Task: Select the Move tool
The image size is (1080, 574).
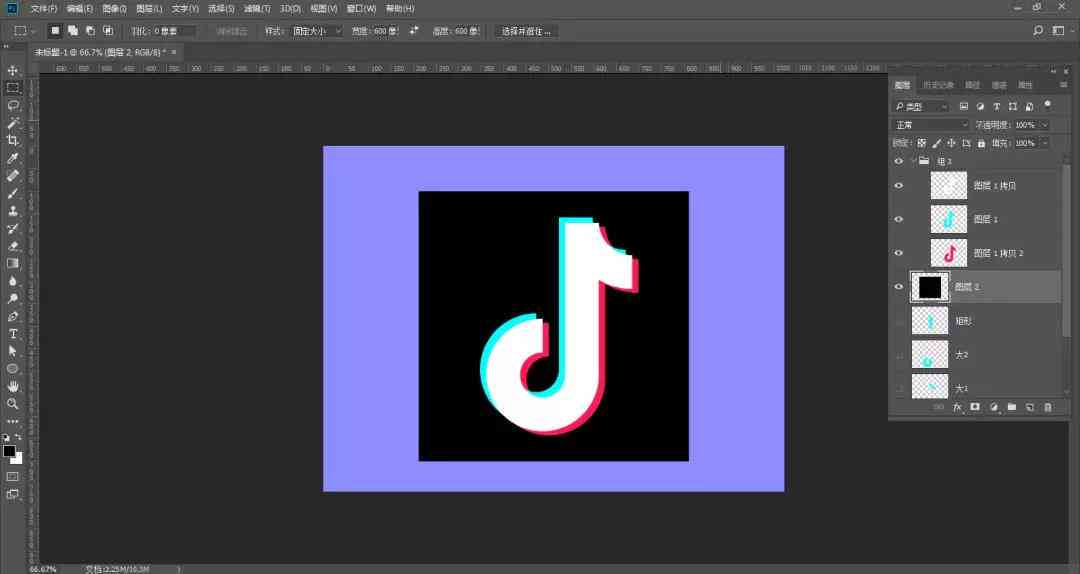Action: pos(12,70)
